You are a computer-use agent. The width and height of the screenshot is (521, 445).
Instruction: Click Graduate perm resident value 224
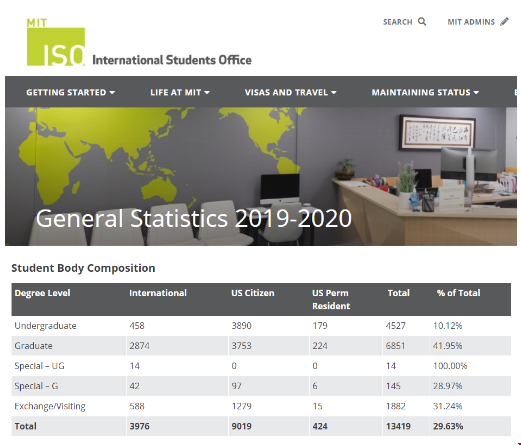(320, 346)
